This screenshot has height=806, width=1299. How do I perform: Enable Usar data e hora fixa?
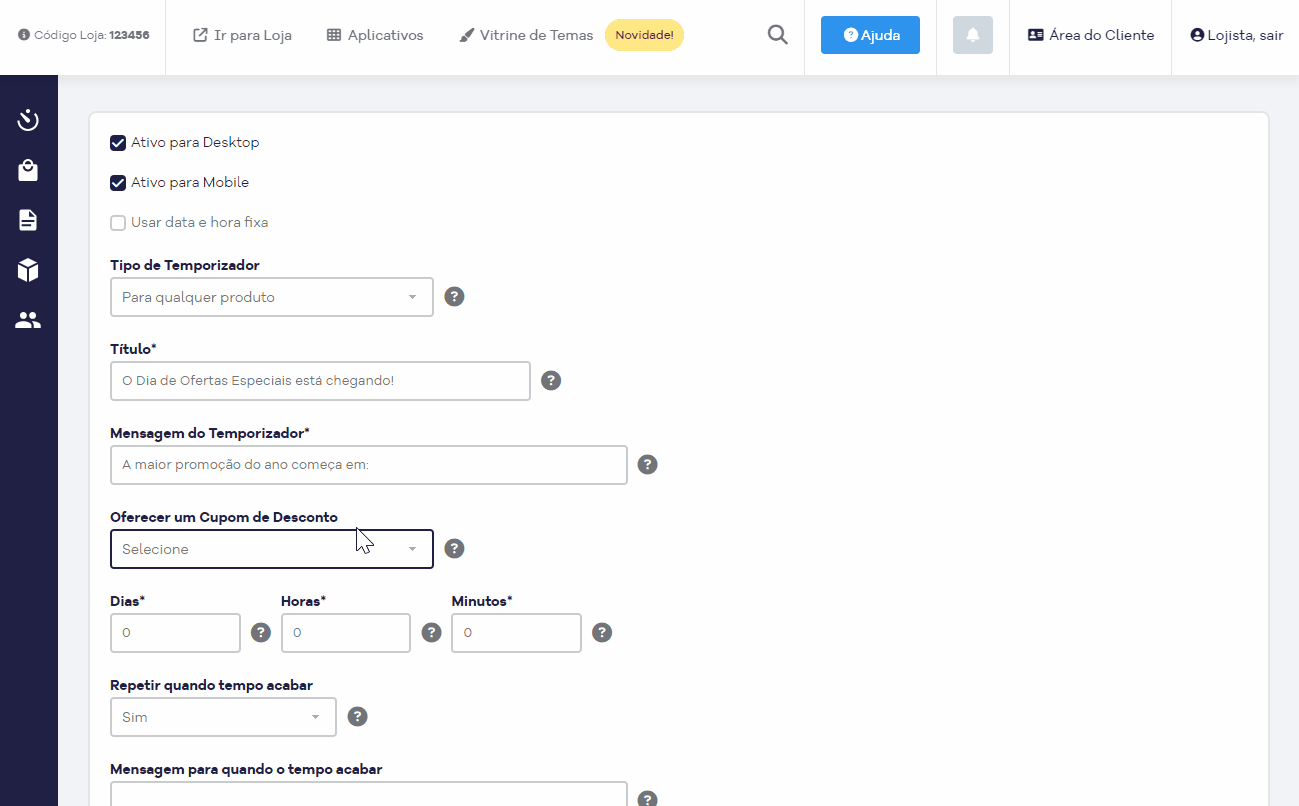118,223
